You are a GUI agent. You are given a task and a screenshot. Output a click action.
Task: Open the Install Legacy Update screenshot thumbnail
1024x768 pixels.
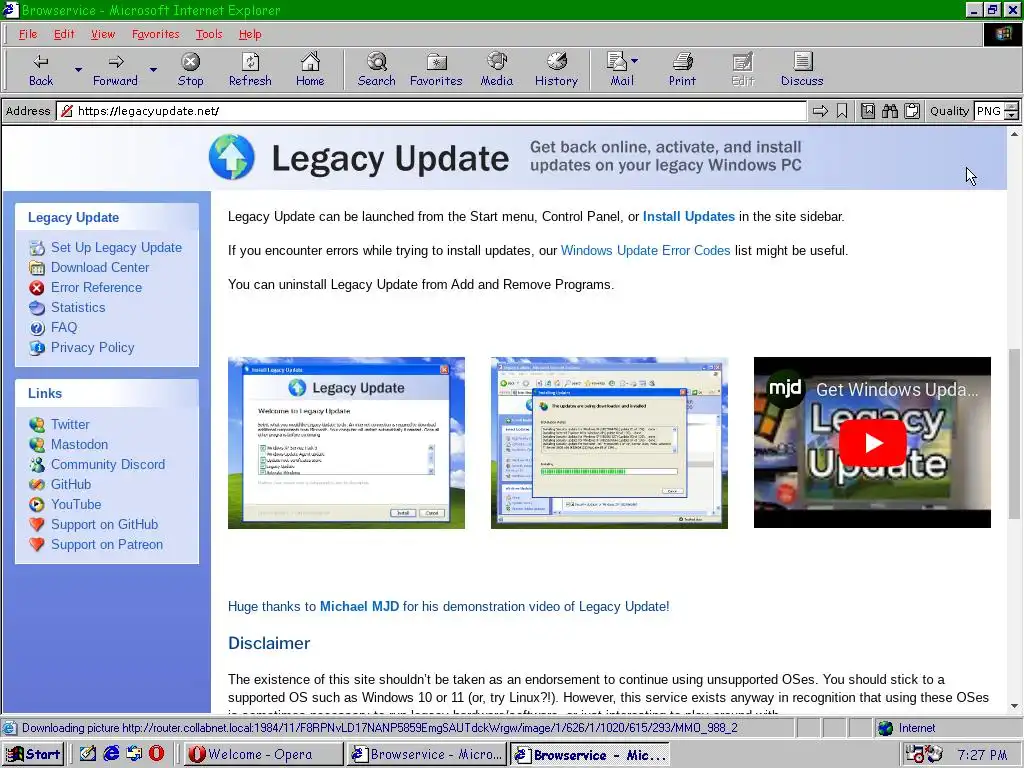click(346, 443)
